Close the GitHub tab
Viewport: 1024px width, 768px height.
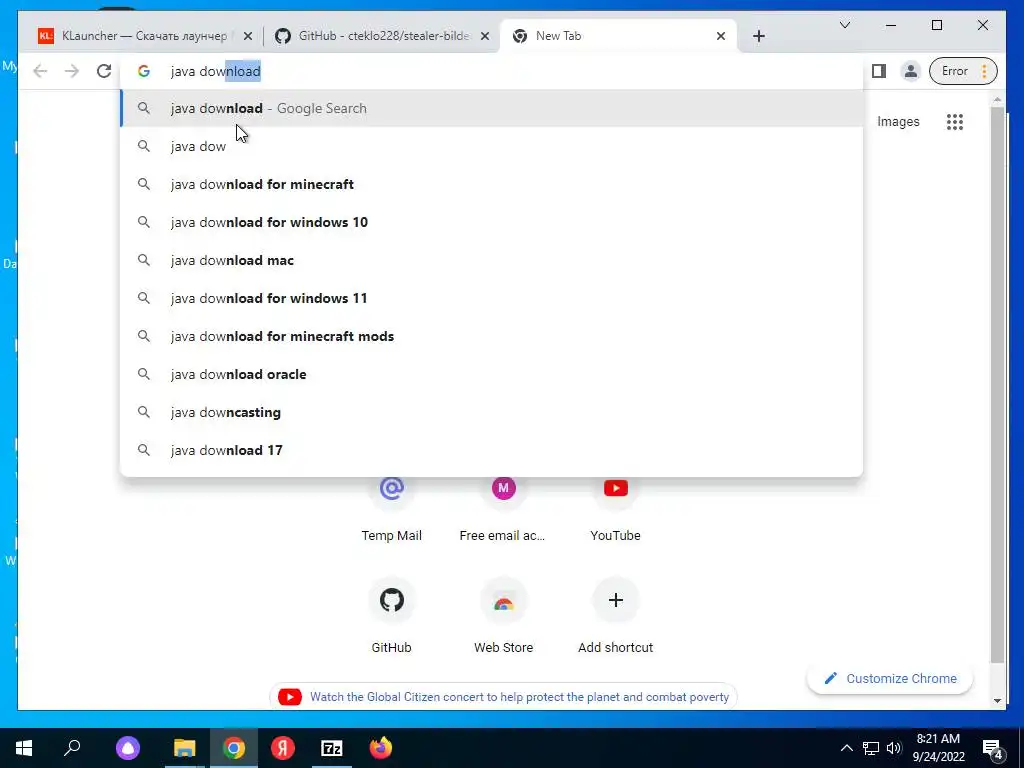[x=485, y=36]
